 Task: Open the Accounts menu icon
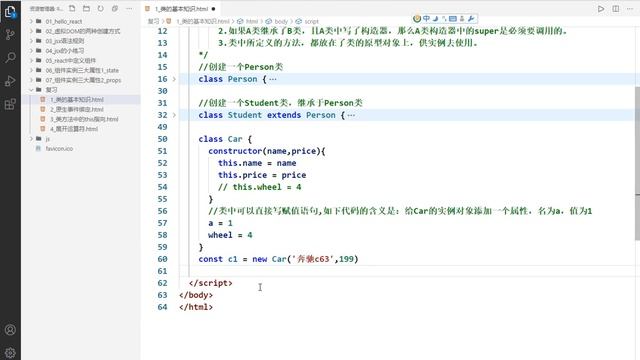(x=10, y=330)
